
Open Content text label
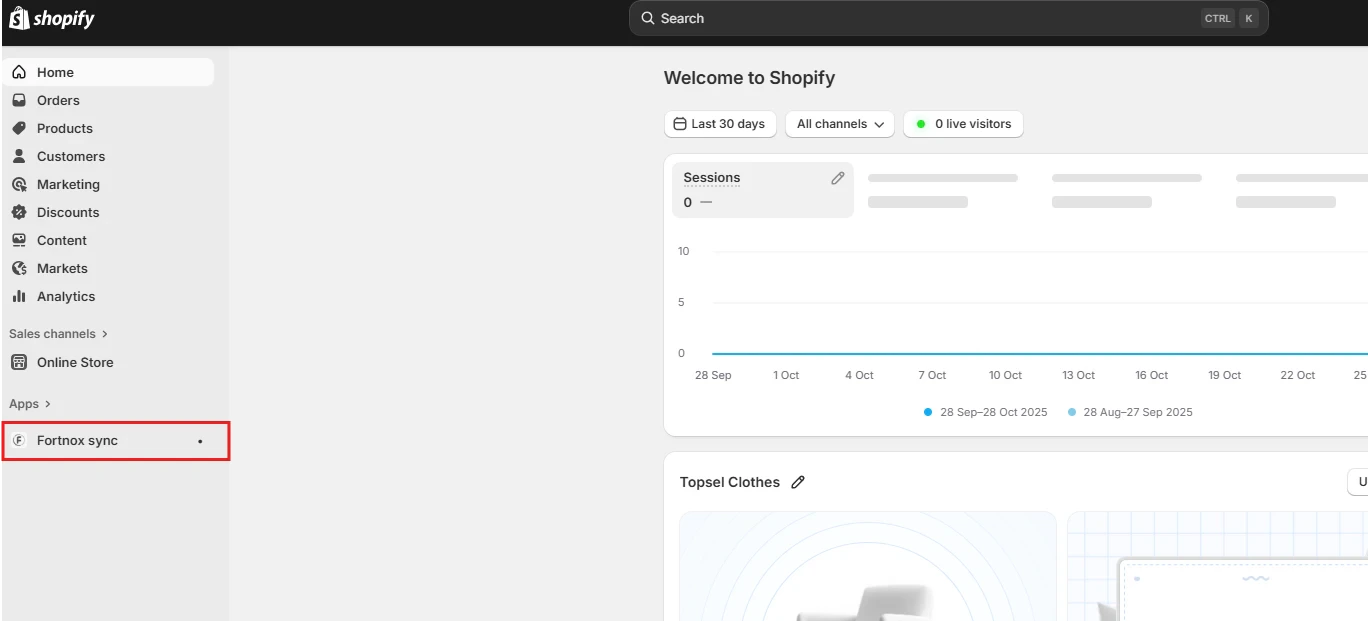pyautogui.click(x=62, y=240)
